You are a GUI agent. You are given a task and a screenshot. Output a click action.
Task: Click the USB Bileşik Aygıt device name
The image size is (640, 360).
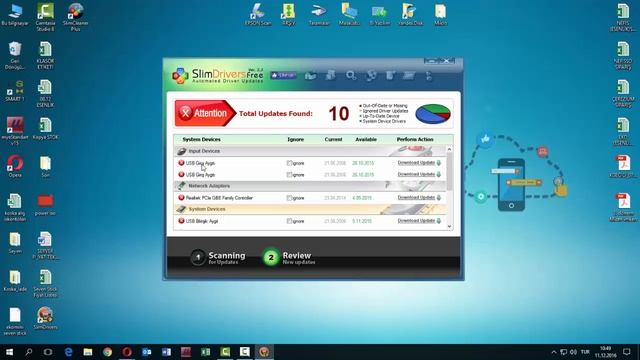[202, 221]
